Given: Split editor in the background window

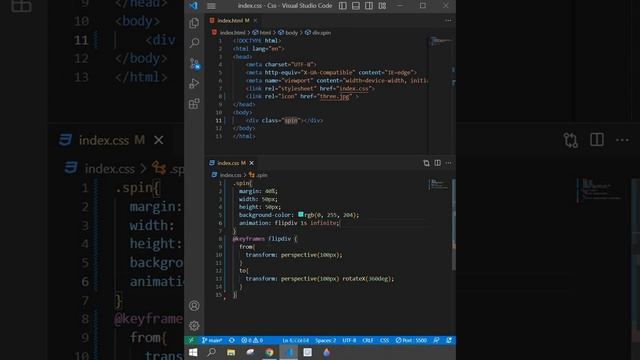Looking at the screenshot, I should tap(597, 140).
